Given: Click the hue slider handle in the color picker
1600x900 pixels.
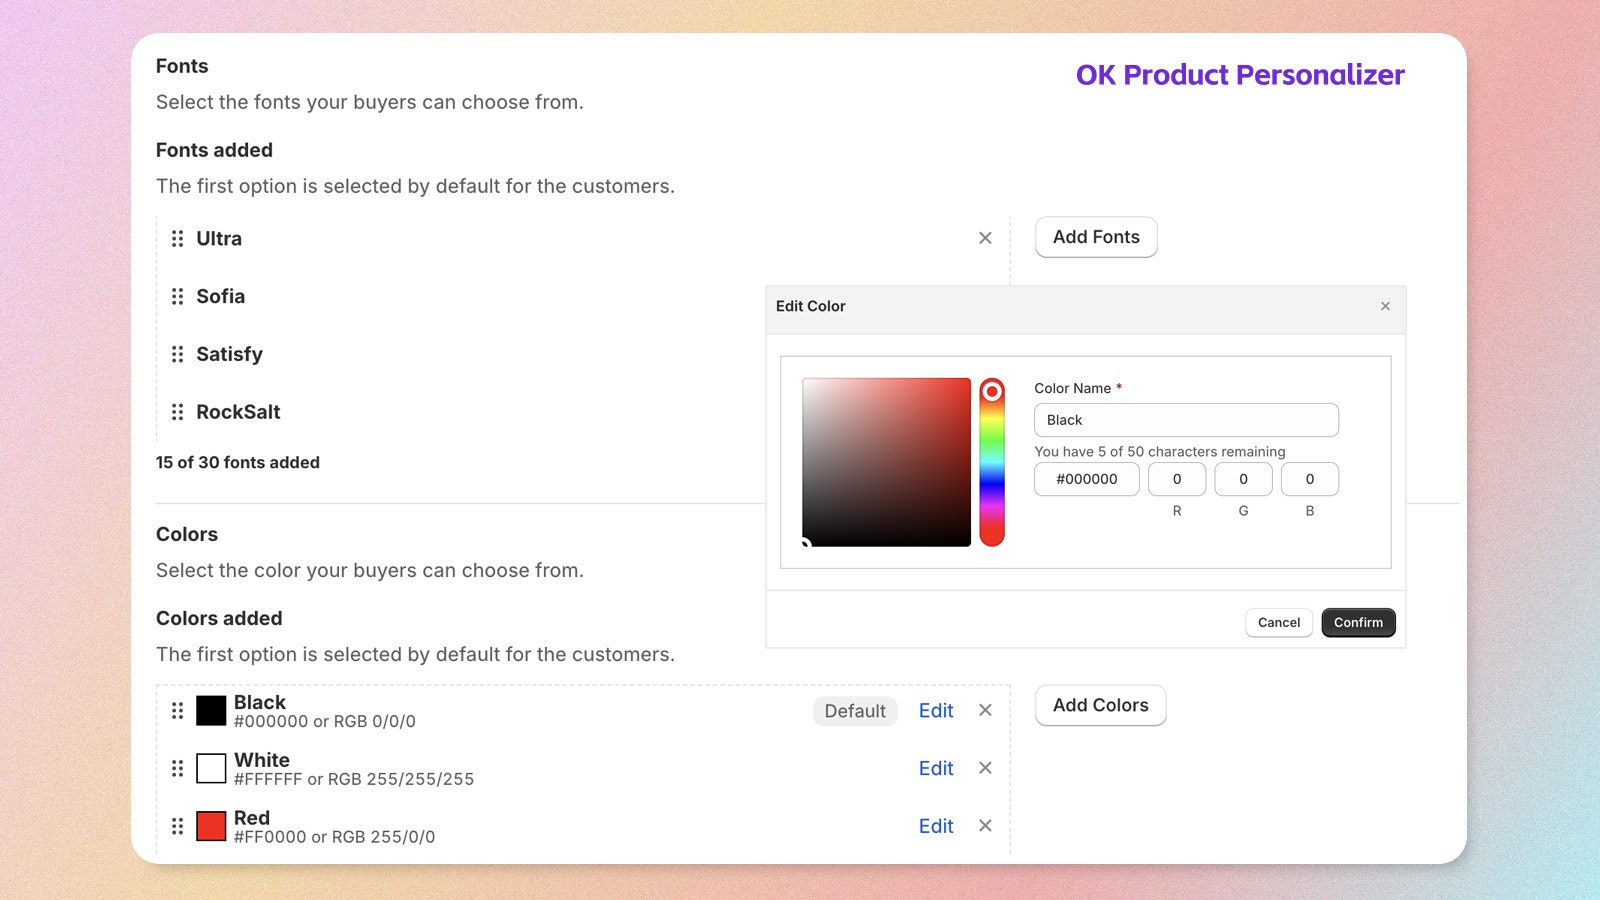Looking at the screenshot, I should tap(992, 390).
